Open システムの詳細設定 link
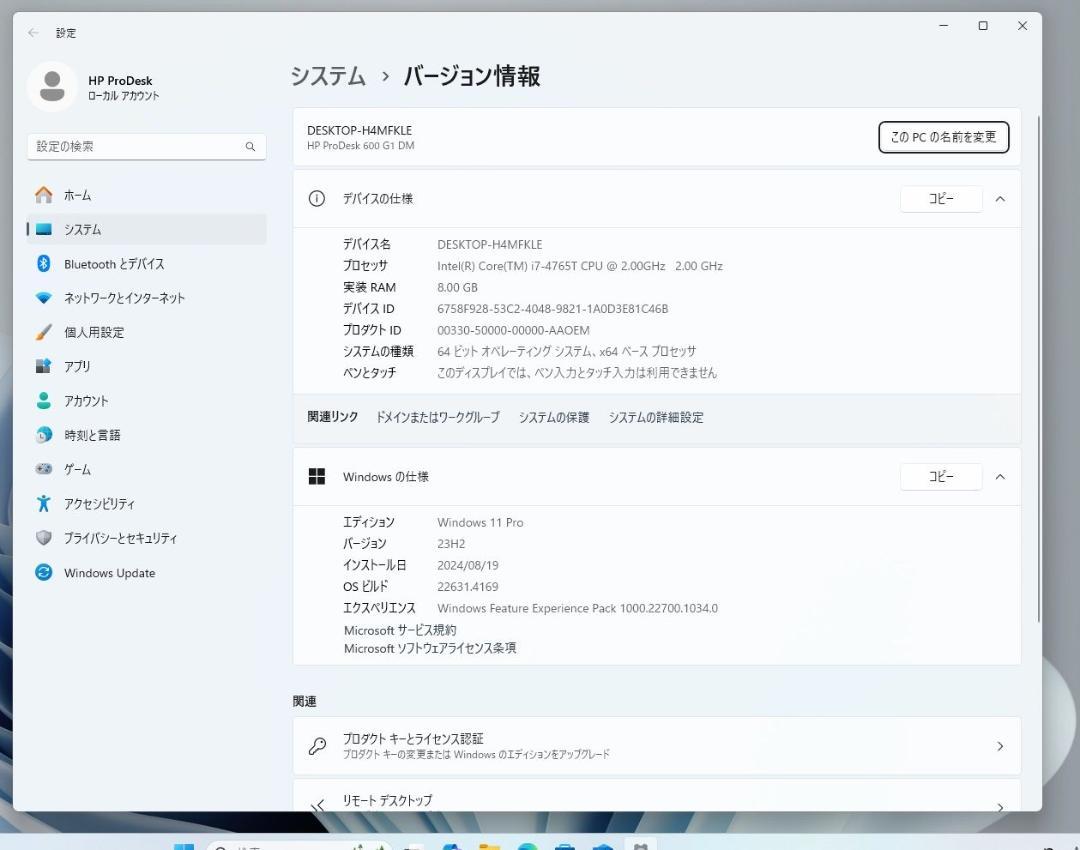Screen dimensions: 1080x850 pos(656,417)
